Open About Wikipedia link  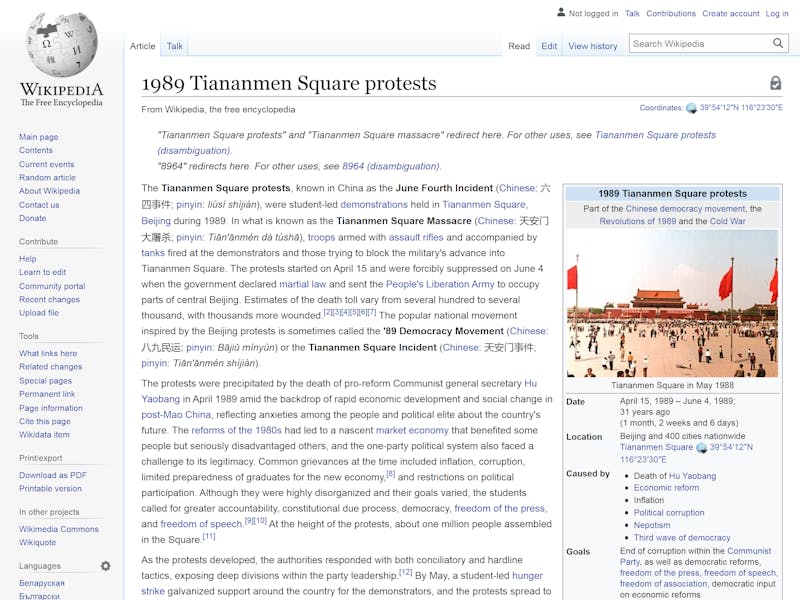[x=49, y=191]
